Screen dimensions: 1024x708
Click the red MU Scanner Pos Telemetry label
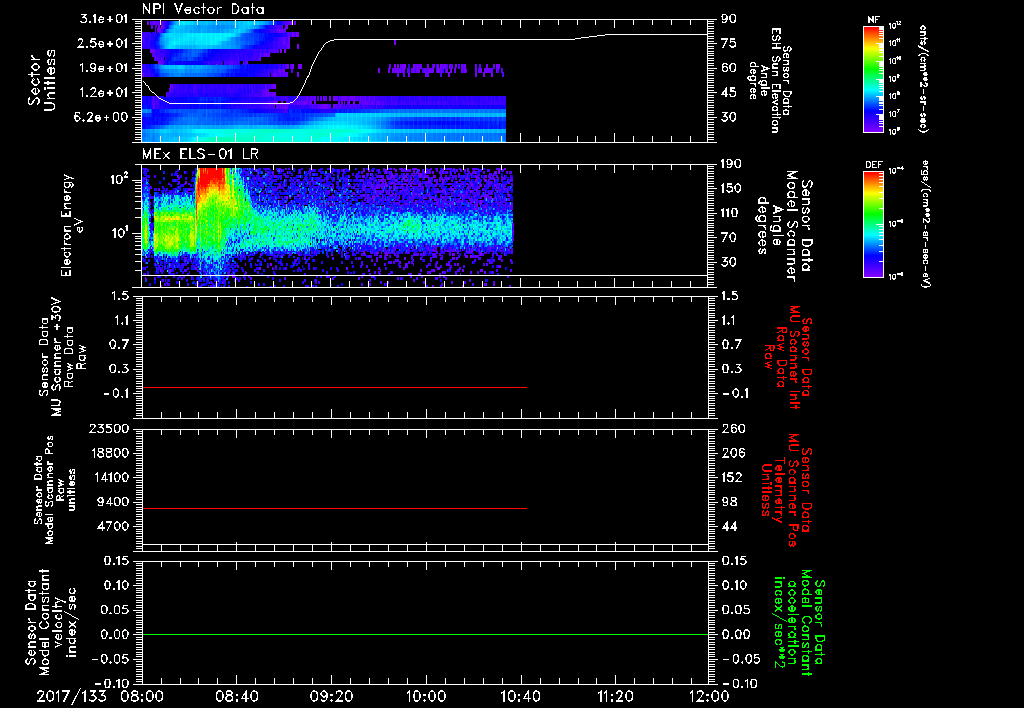[x=786, y=490]
